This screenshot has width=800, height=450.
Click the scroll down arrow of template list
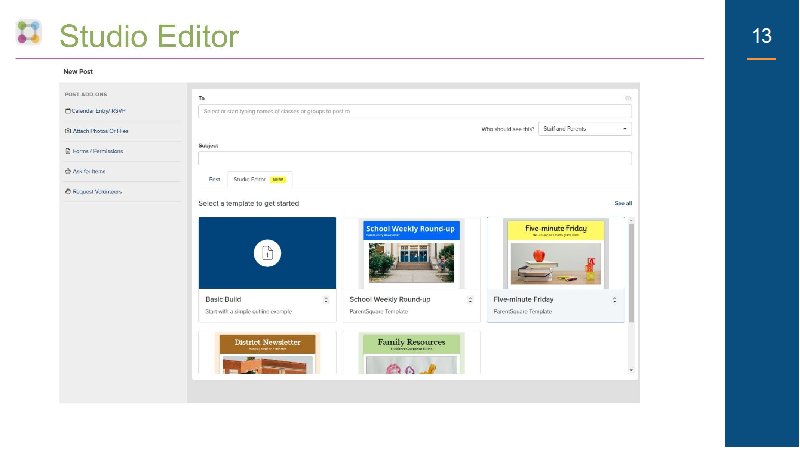pos(631,370)
